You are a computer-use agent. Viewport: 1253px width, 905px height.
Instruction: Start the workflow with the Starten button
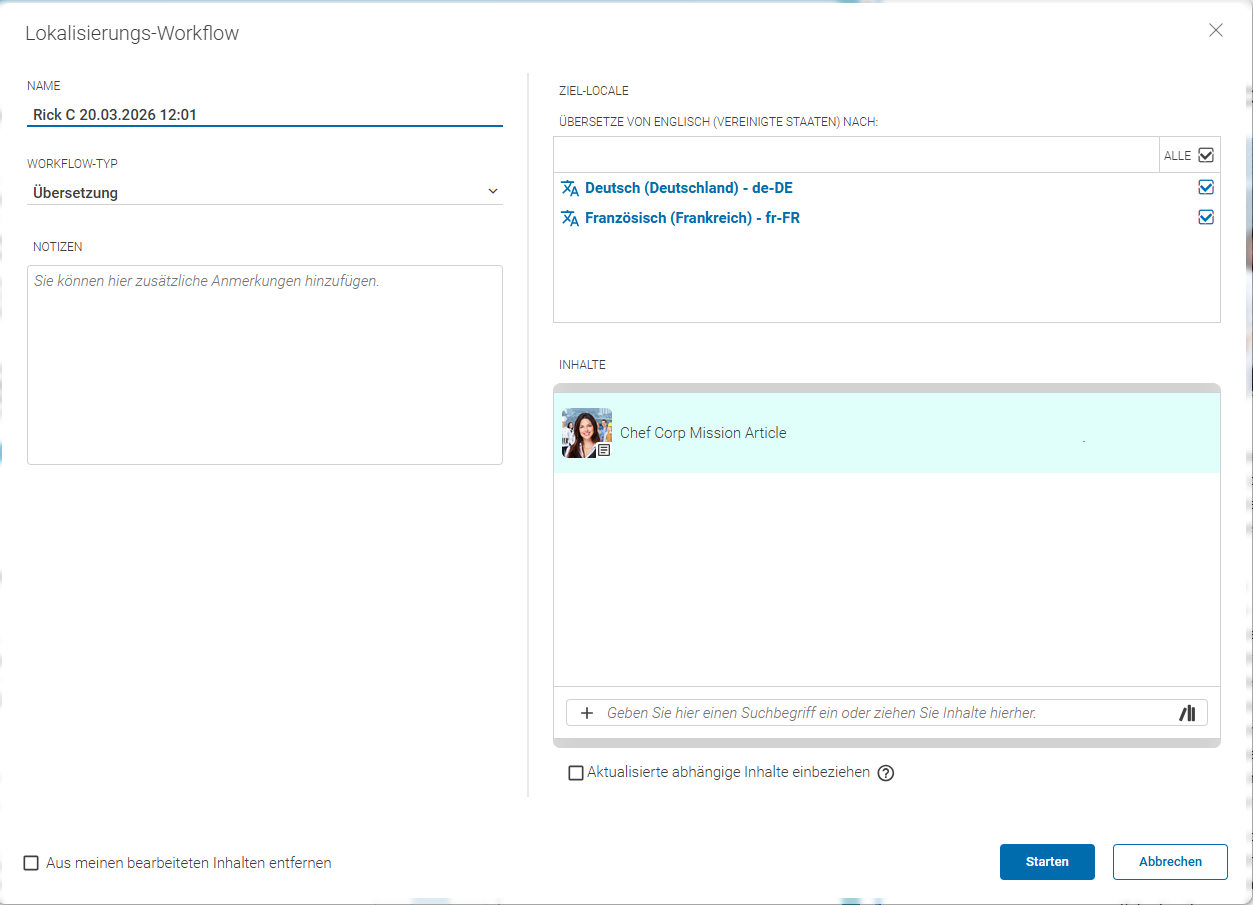(1047, 862)
